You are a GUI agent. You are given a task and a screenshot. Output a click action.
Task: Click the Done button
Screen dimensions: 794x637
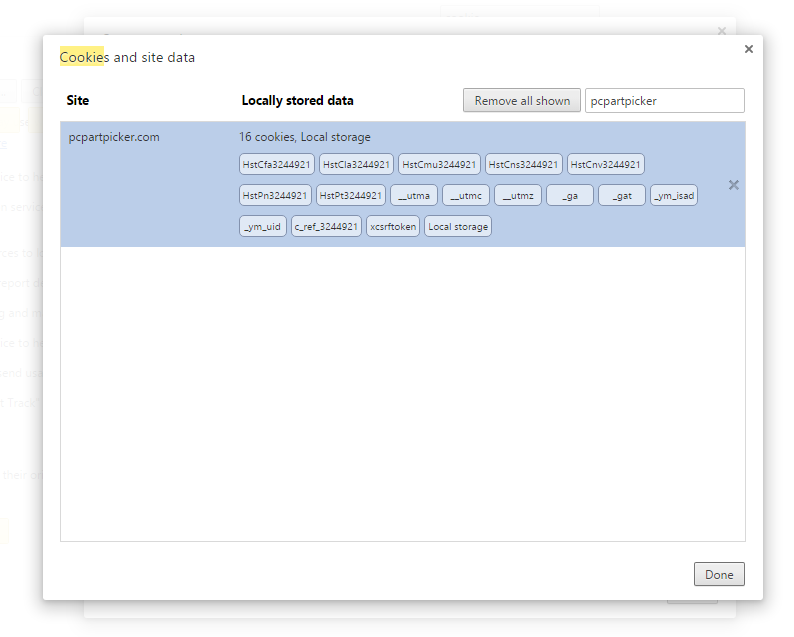coord(719,574)
